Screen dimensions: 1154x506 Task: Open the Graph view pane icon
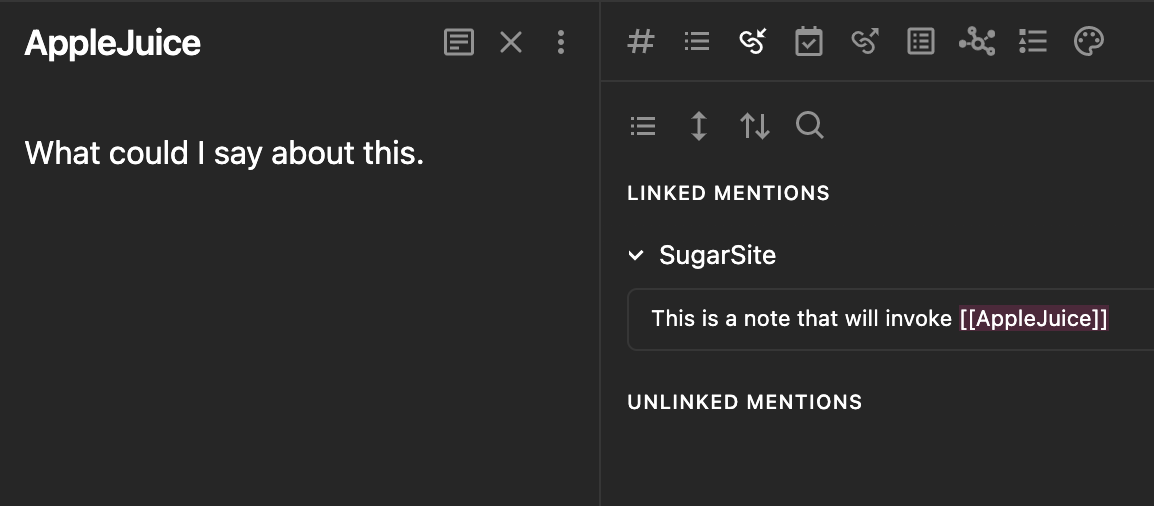tap(977, 41)
